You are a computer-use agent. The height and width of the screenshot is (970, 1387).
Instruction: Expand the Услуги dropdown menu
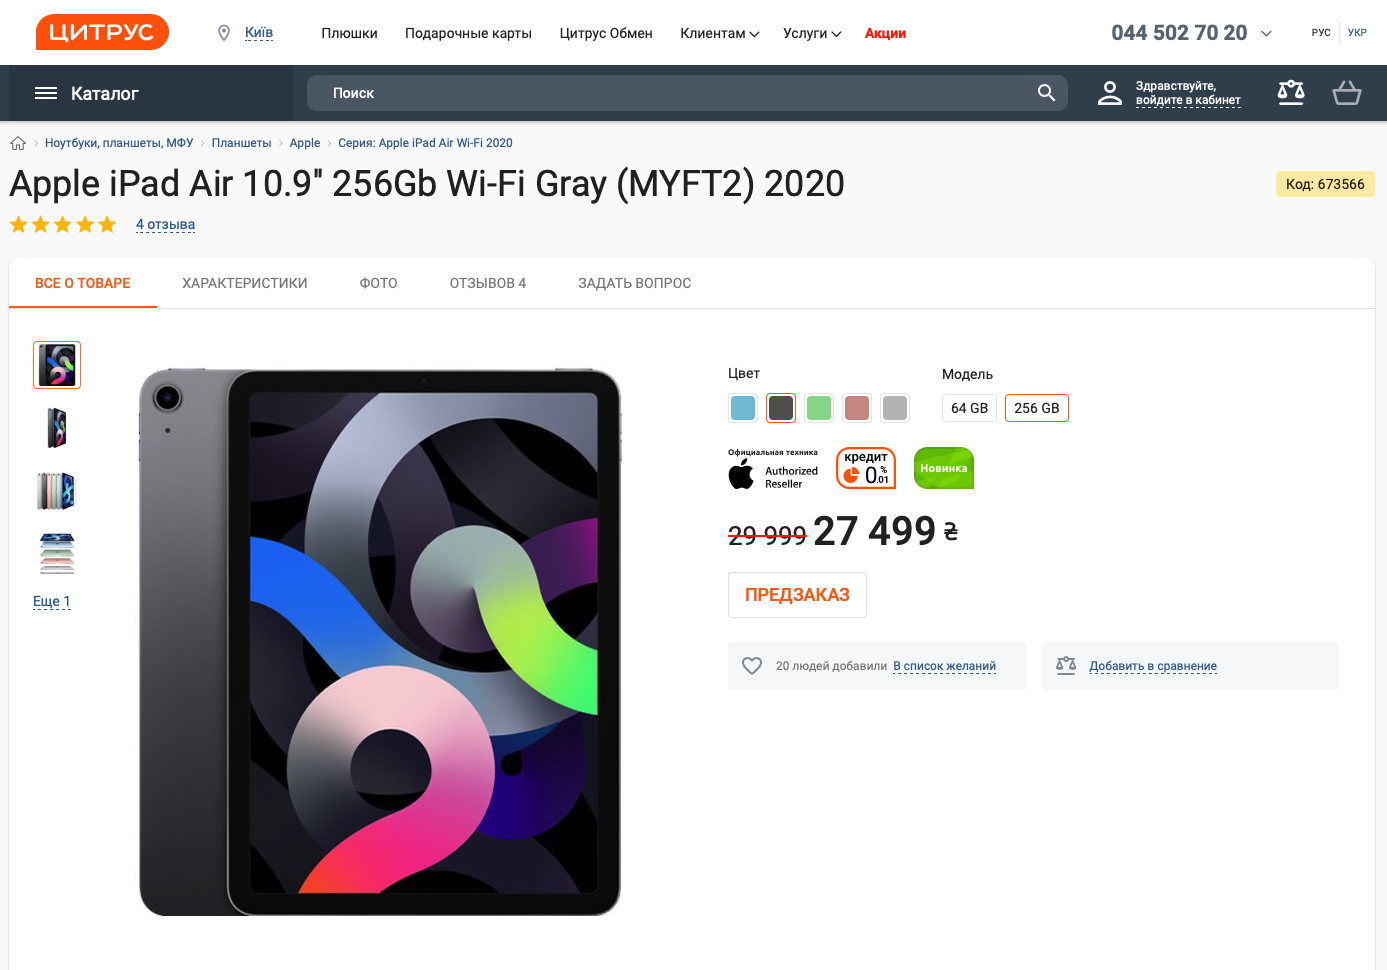[811, 33]
